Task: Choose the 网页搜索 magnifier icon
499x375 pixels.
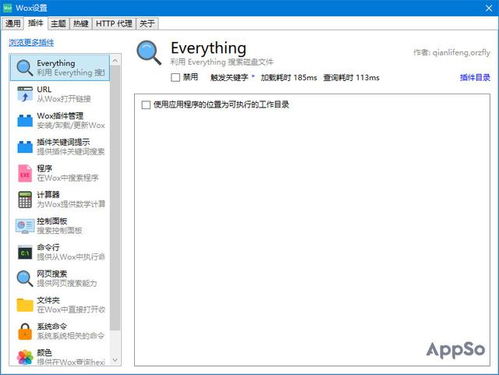Action: 25,279
